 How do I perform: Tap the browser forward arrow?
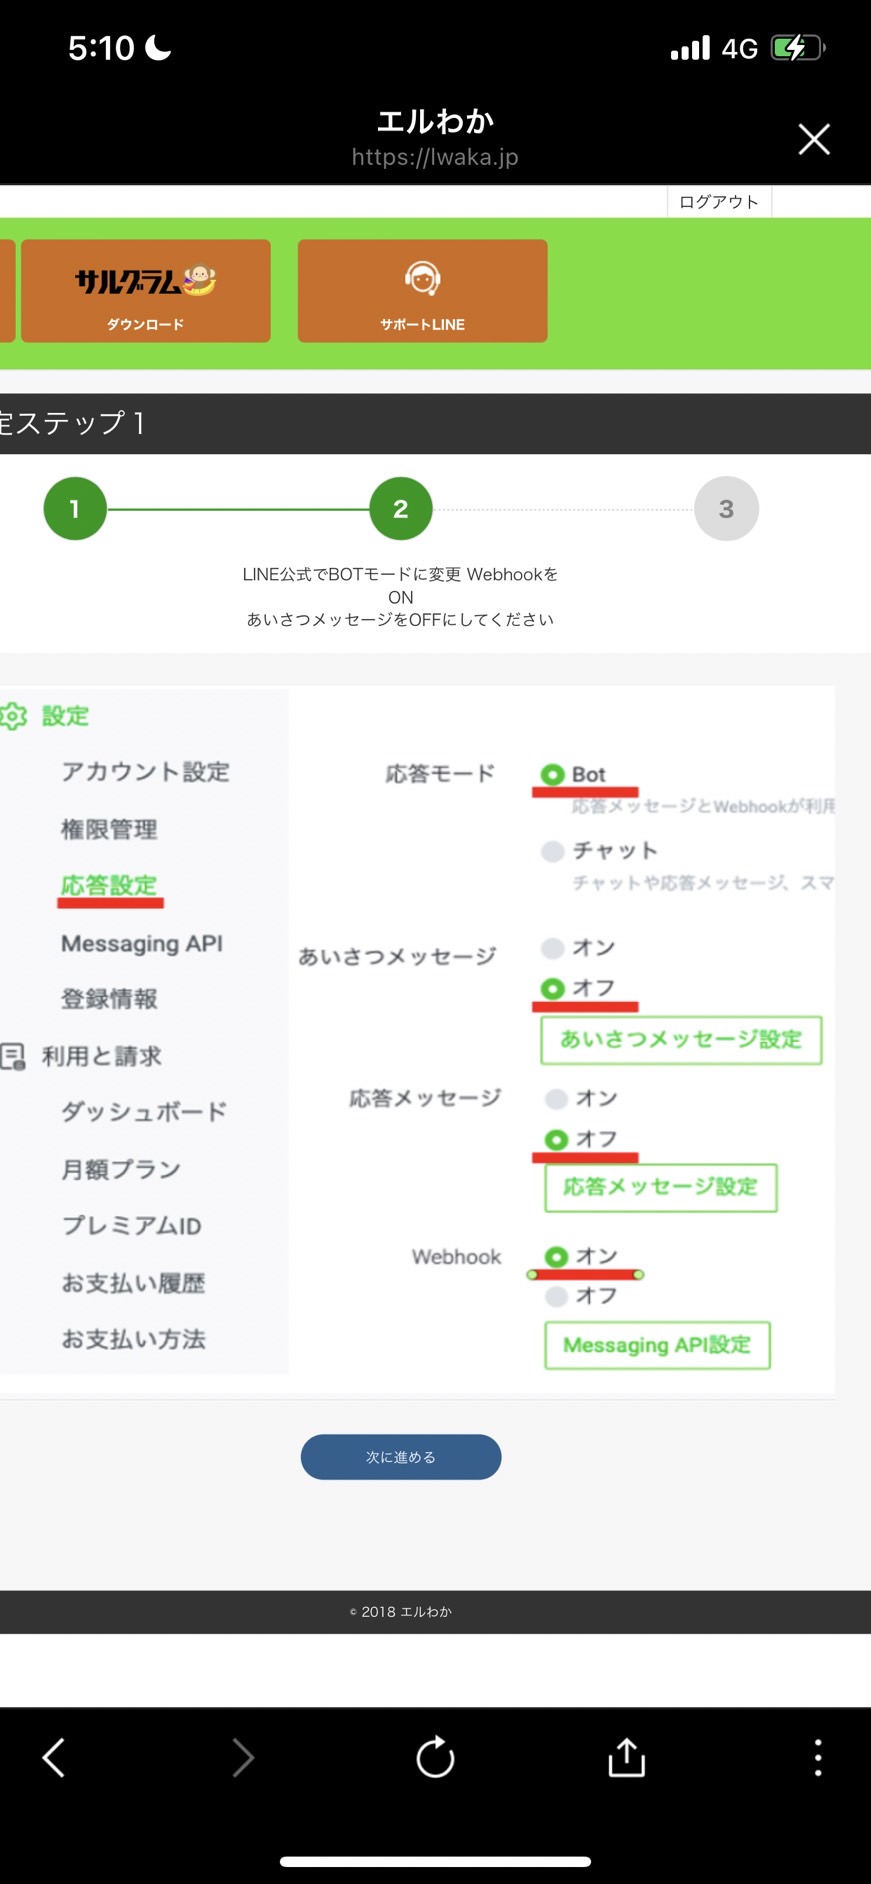tap(243, 1757)
